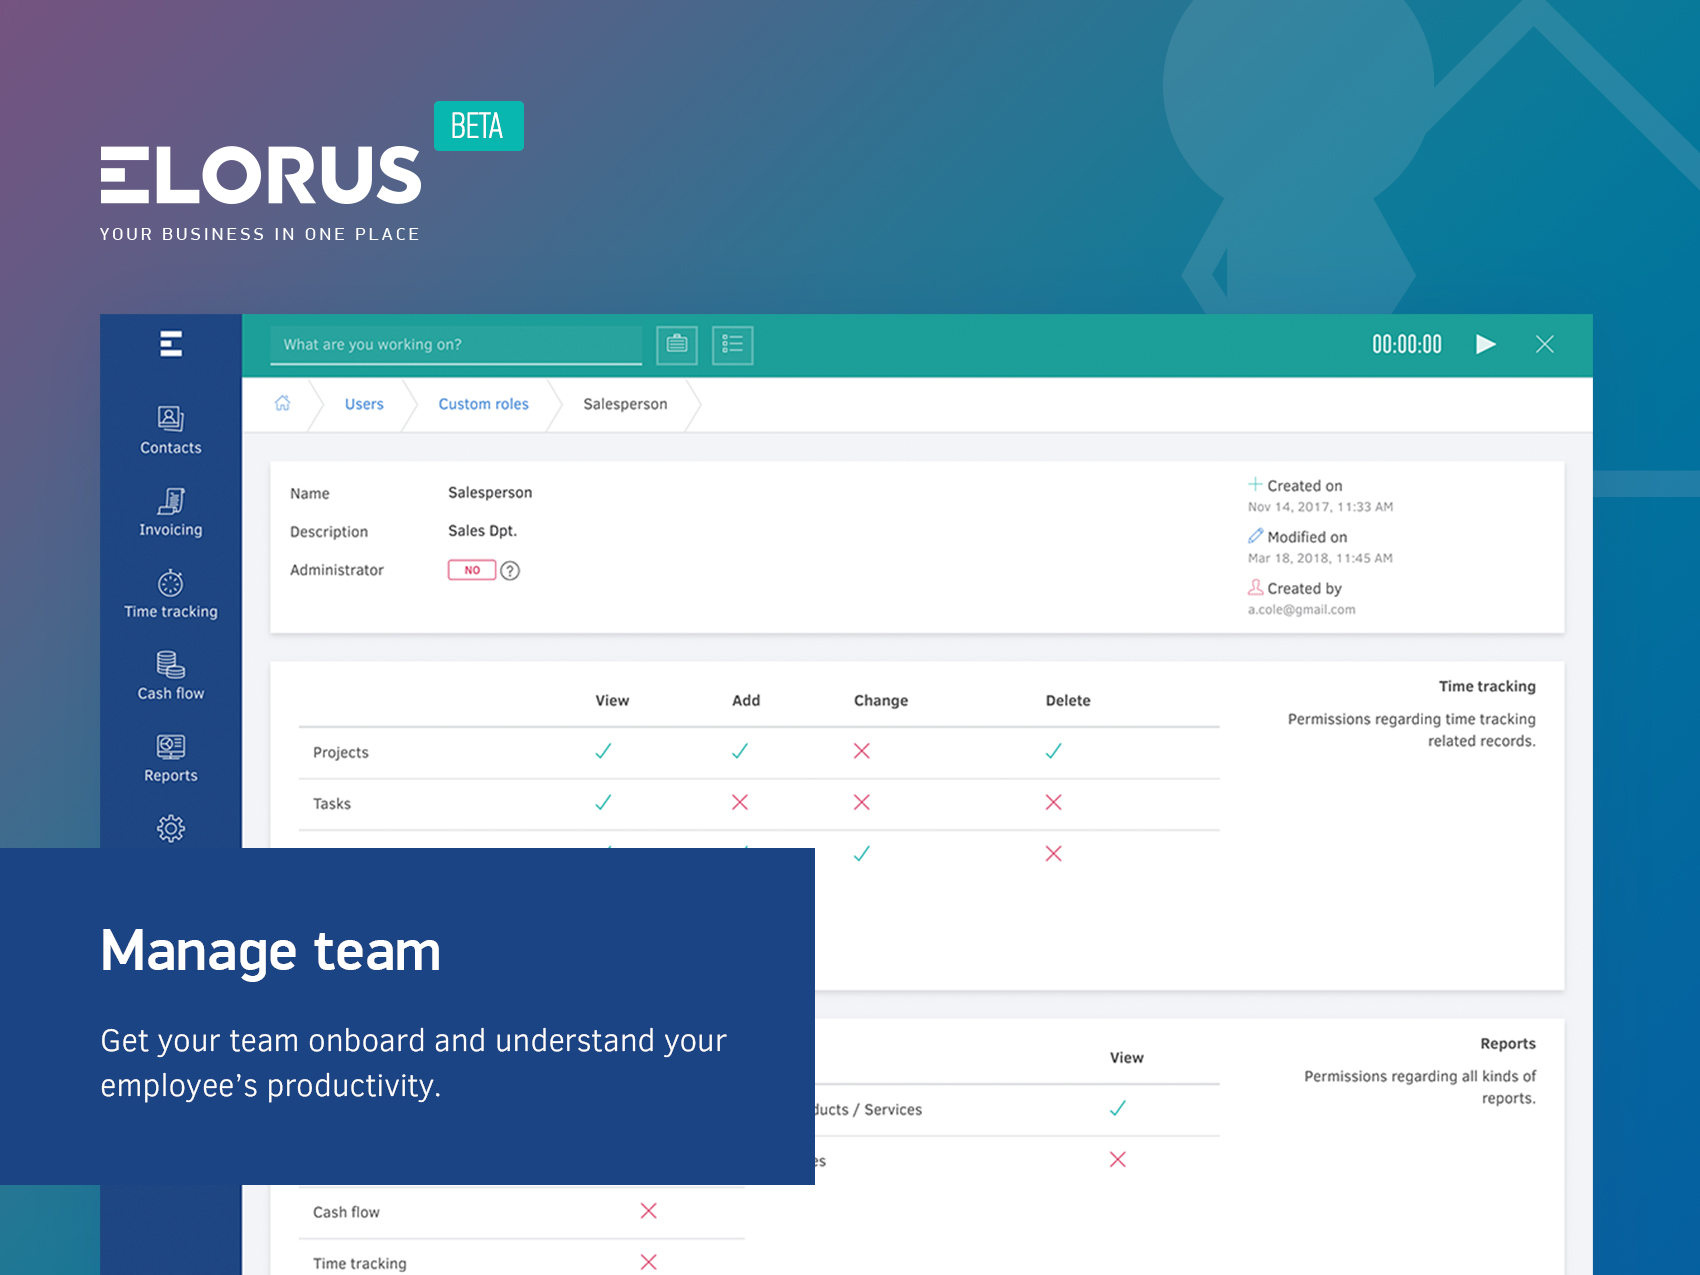The height and width of the screenshot is (1275, 1700).
Task: Toggle Projects View permission
Action: [x=603, y=751]
